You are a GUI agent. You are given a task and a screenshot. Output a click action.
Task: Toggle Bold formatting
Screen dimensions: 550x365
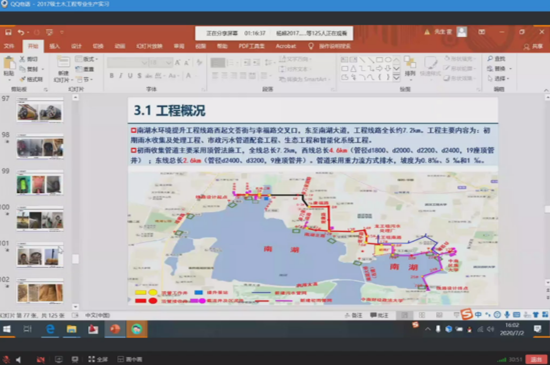click(112, 75)
